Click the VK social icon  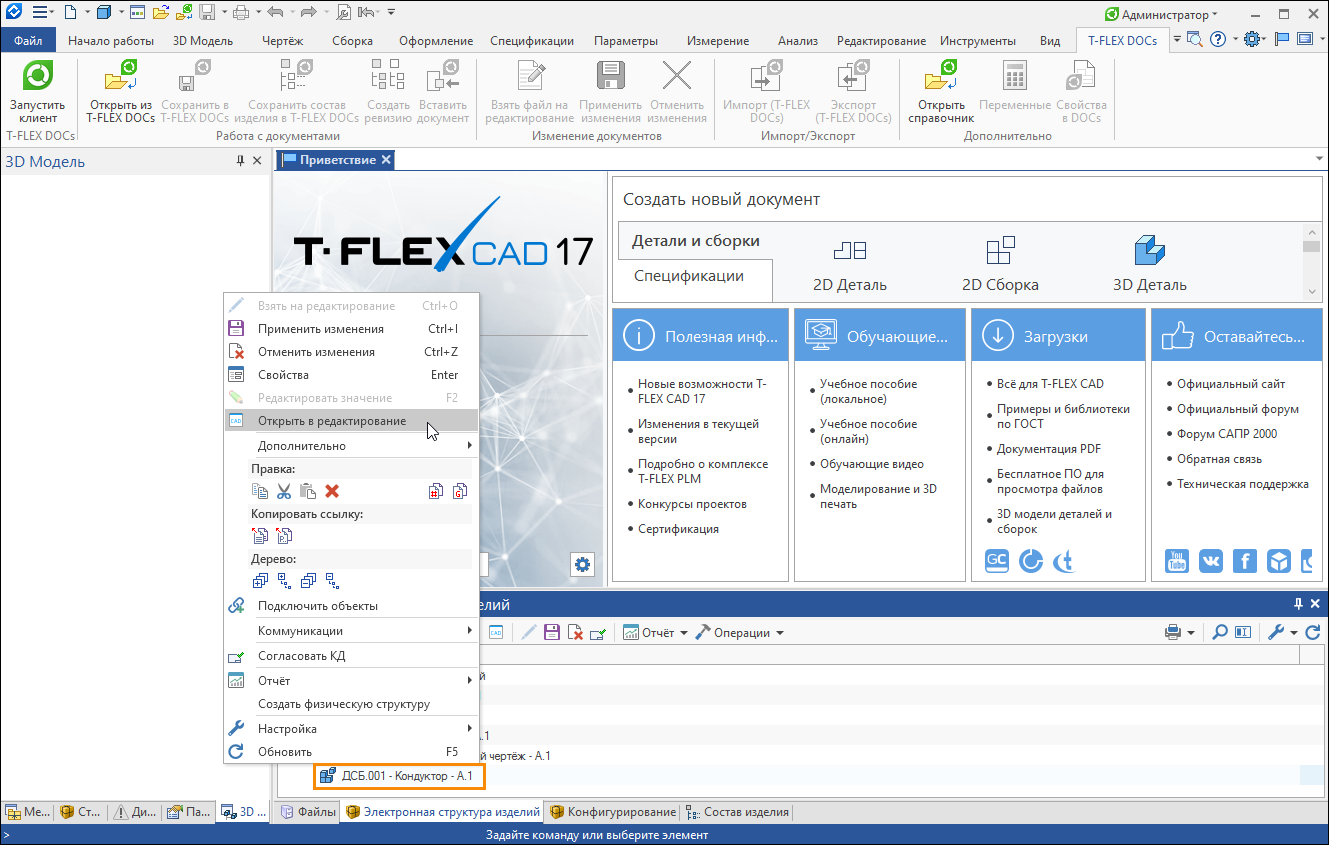[x=1210, y=561]
